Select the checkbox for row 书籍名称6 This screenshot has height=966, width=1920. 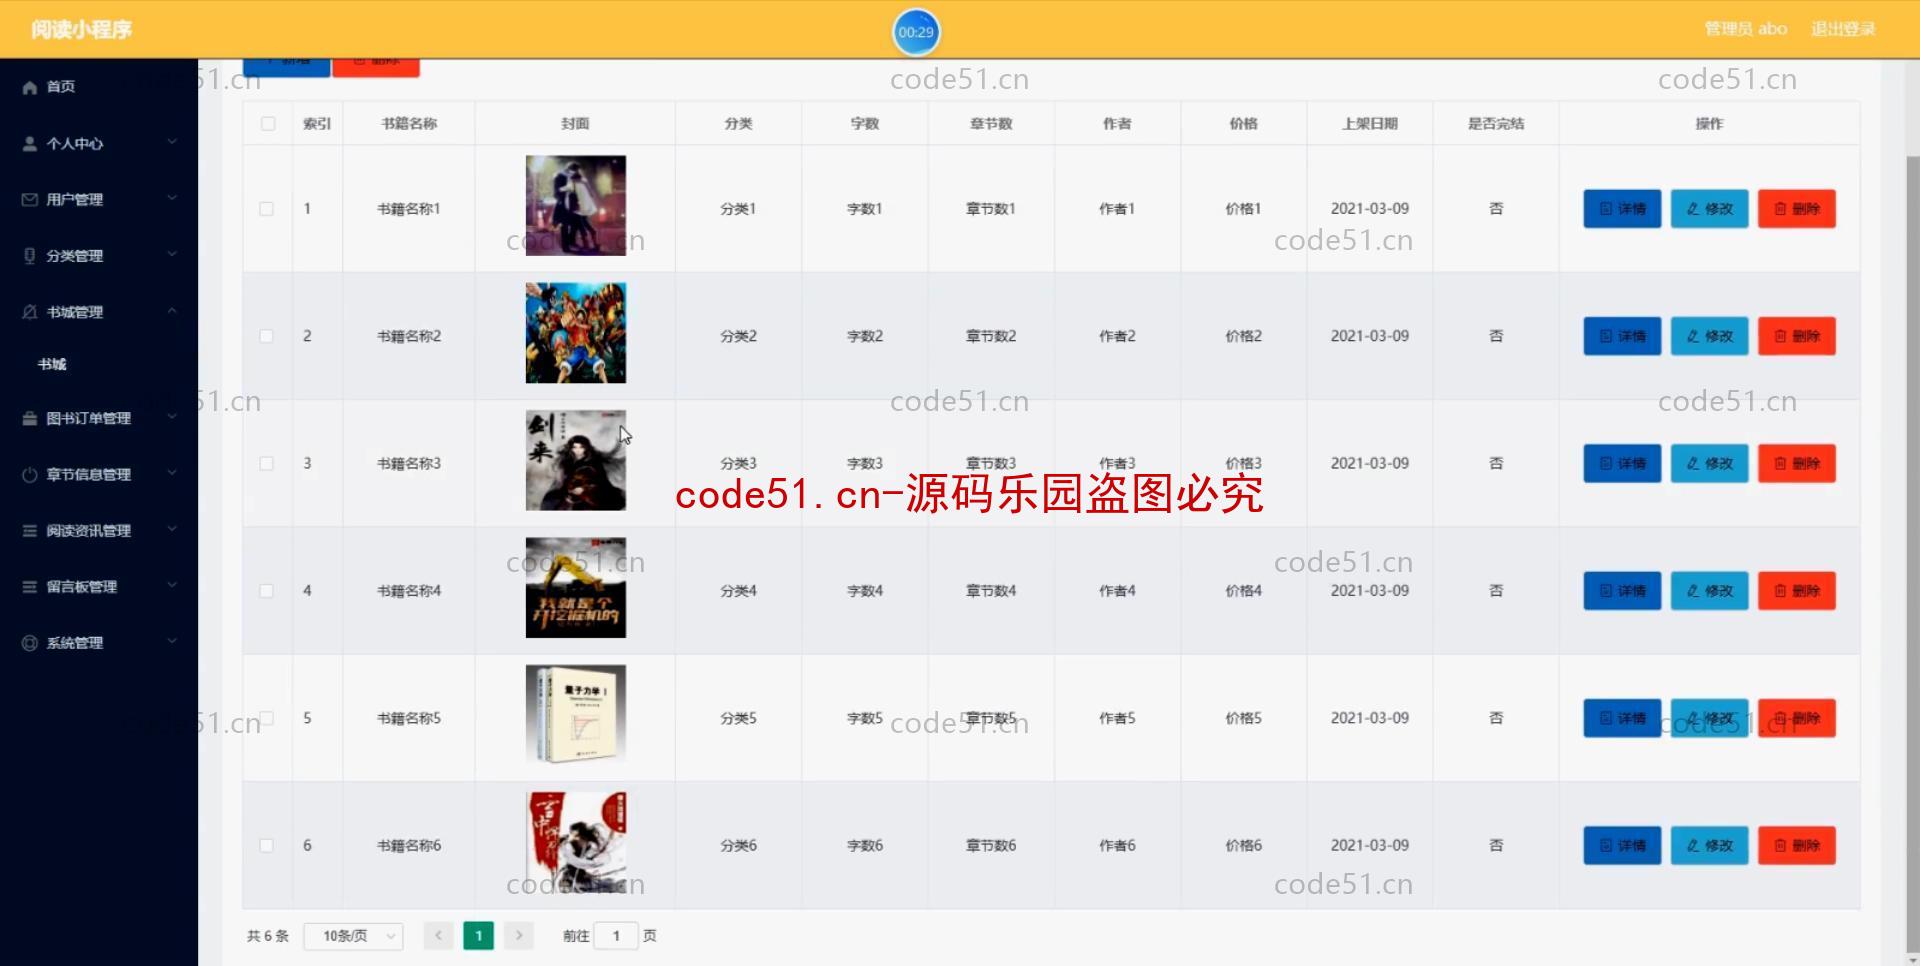267,845
